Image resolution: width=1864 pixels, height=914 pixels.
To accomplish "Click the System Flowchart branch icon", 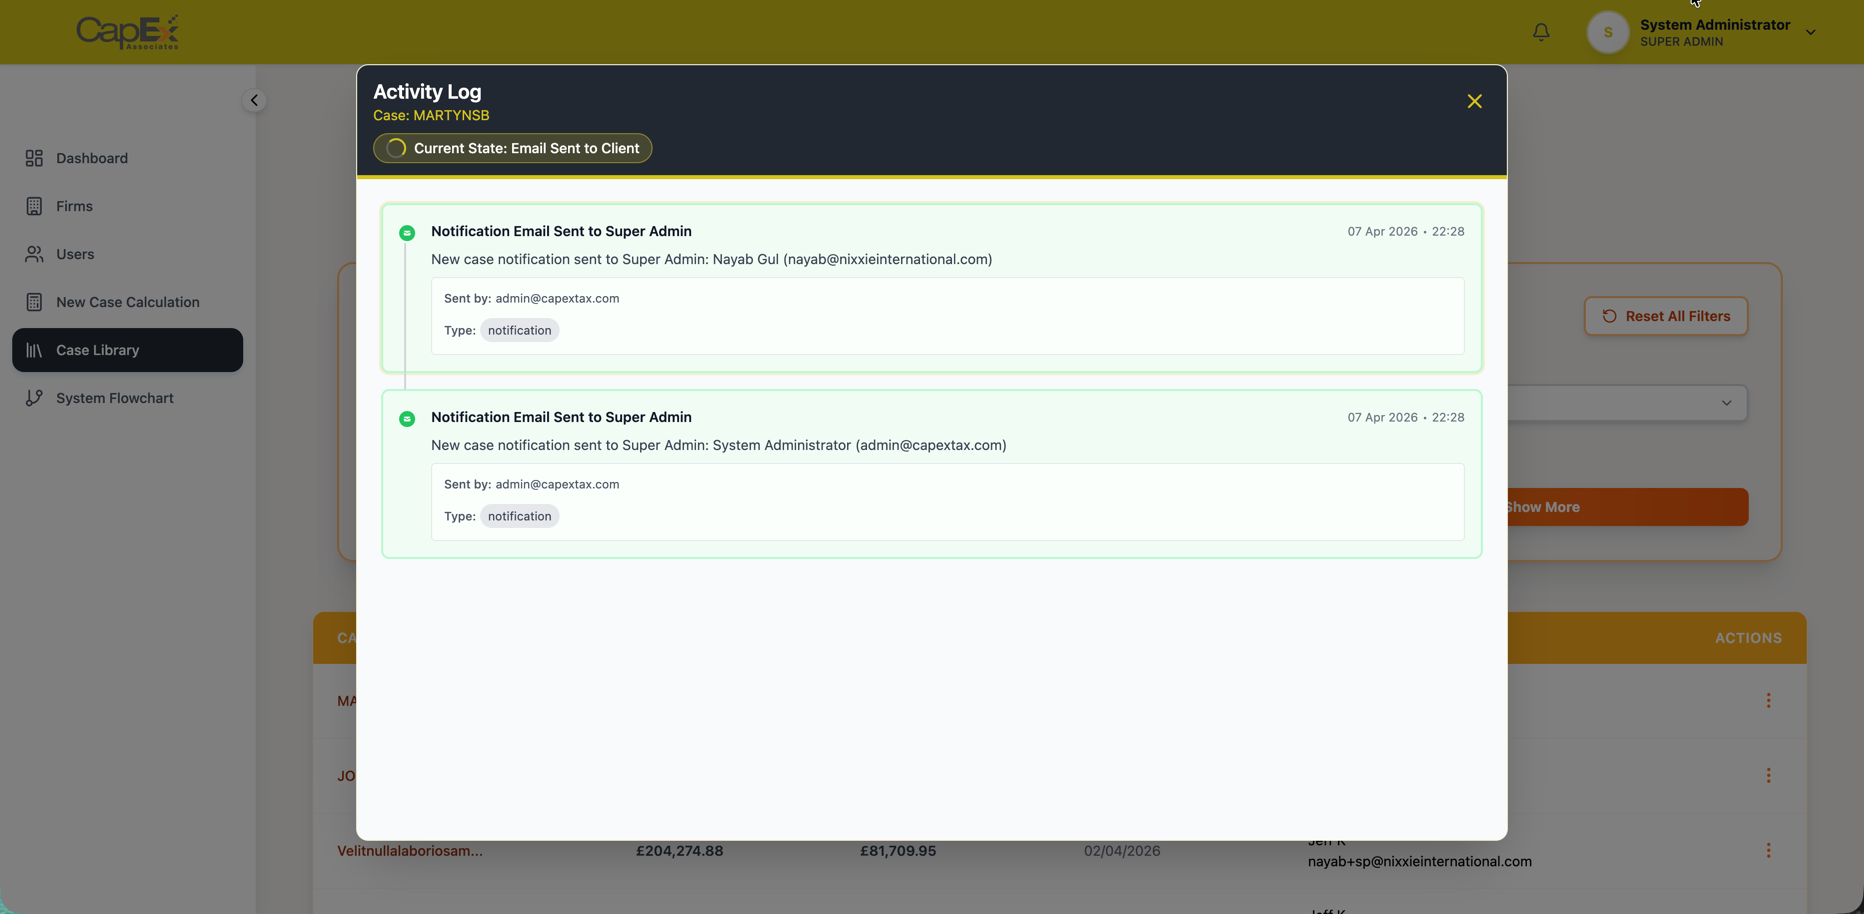I will (x=34, y=398).
